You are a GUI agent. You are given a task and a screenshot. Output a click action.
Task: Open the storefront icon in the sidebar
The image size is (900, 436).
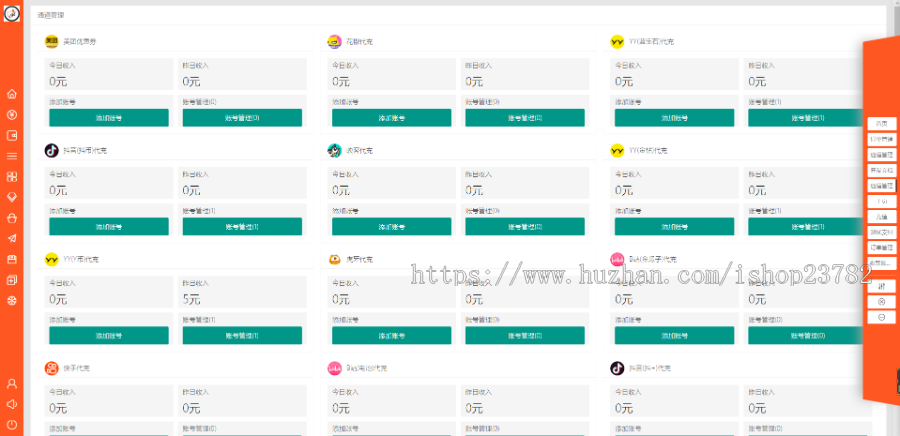point(11,259)
